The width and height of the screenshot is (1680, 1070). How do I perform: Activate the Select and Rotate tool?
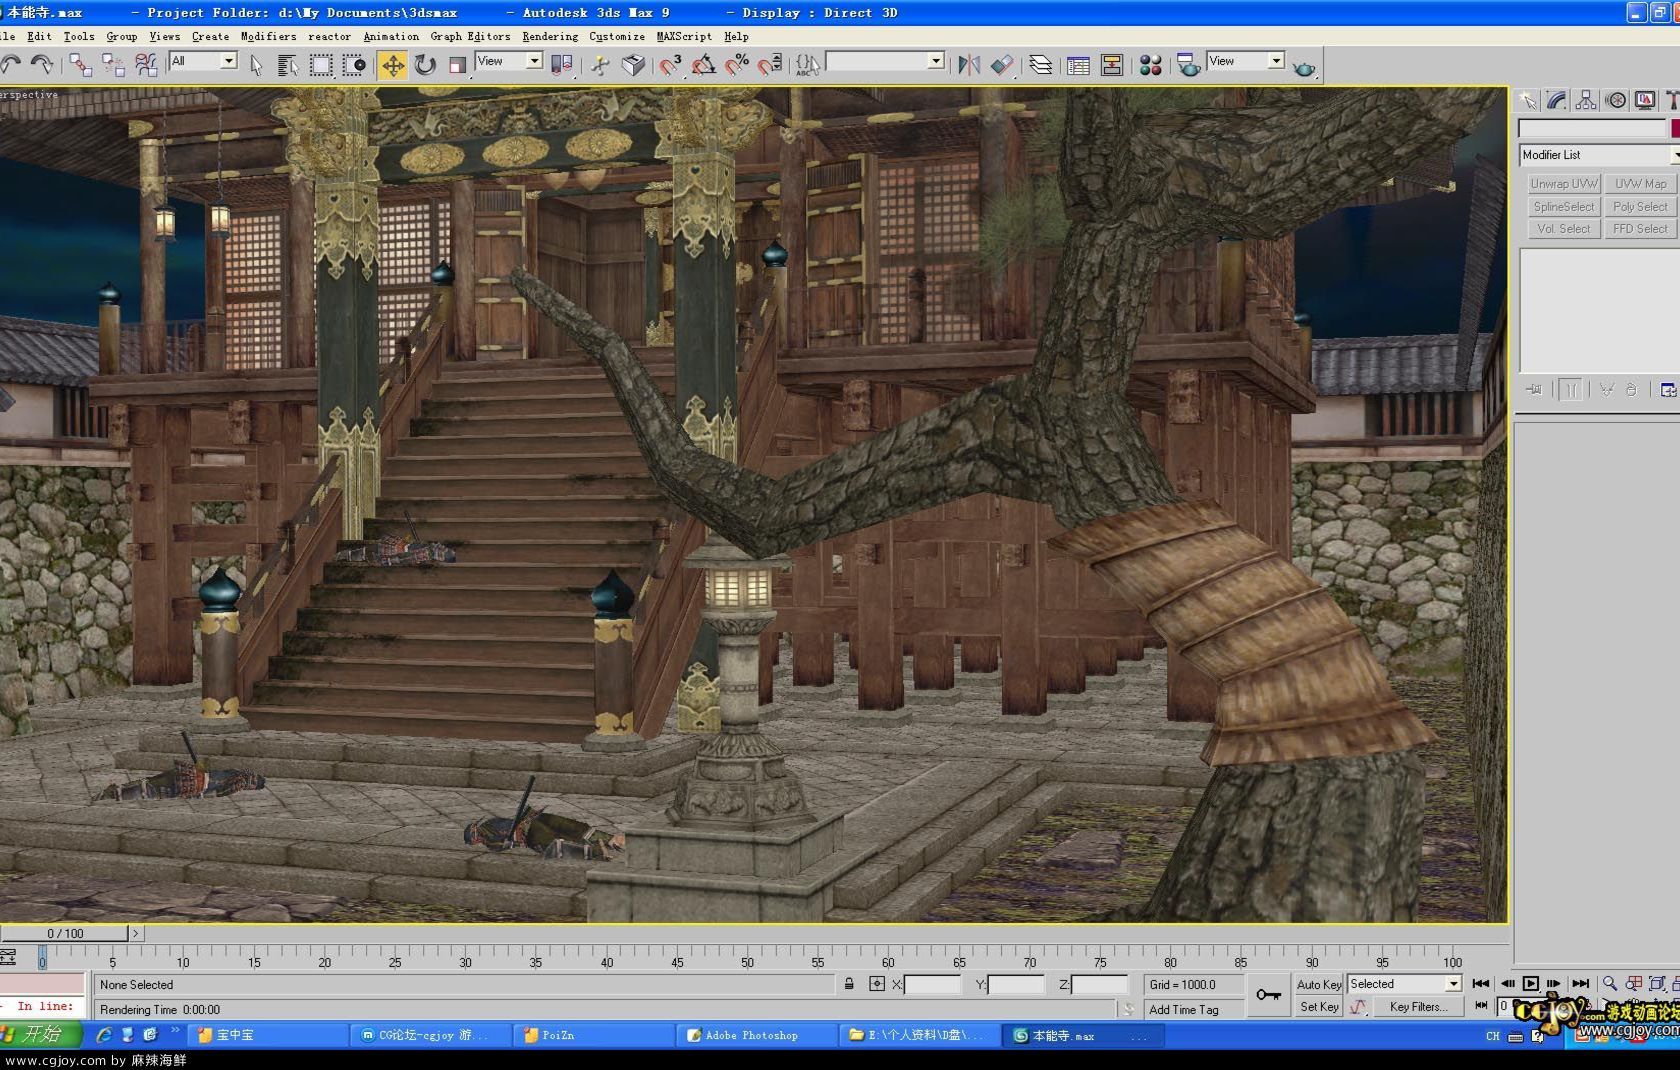coord(426,65)
